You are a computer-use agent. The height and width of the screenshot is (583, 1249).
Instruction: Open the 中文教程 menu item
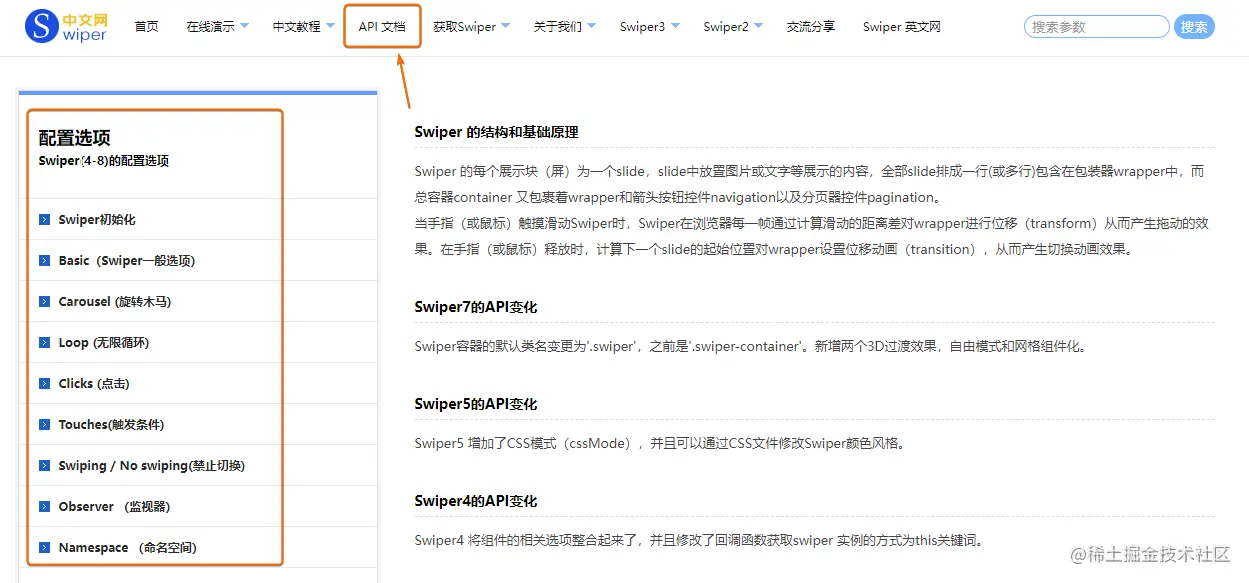coord(296,27)
